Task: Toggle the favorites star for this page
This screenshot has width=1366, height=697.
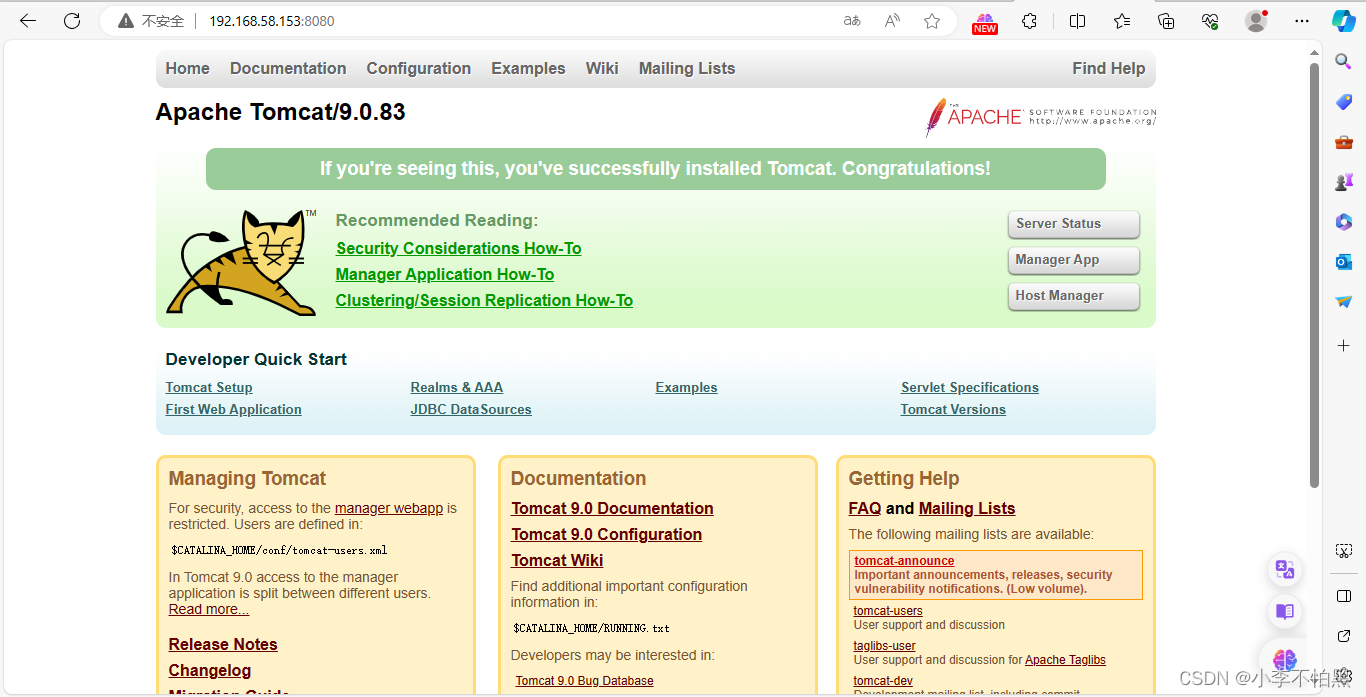Action: pos(931,20)
